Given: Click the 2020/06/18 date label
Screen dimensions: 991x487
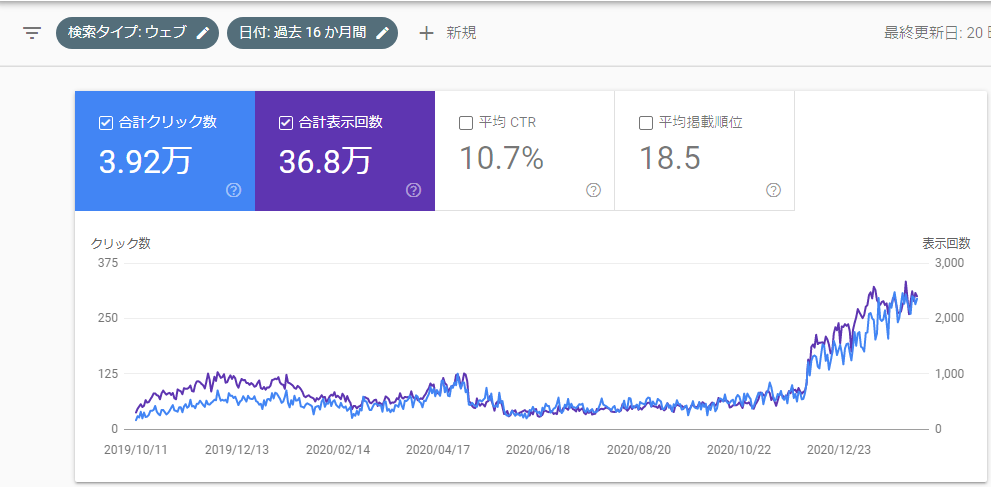Looking at the screenshot, I should tap(538, 450).
